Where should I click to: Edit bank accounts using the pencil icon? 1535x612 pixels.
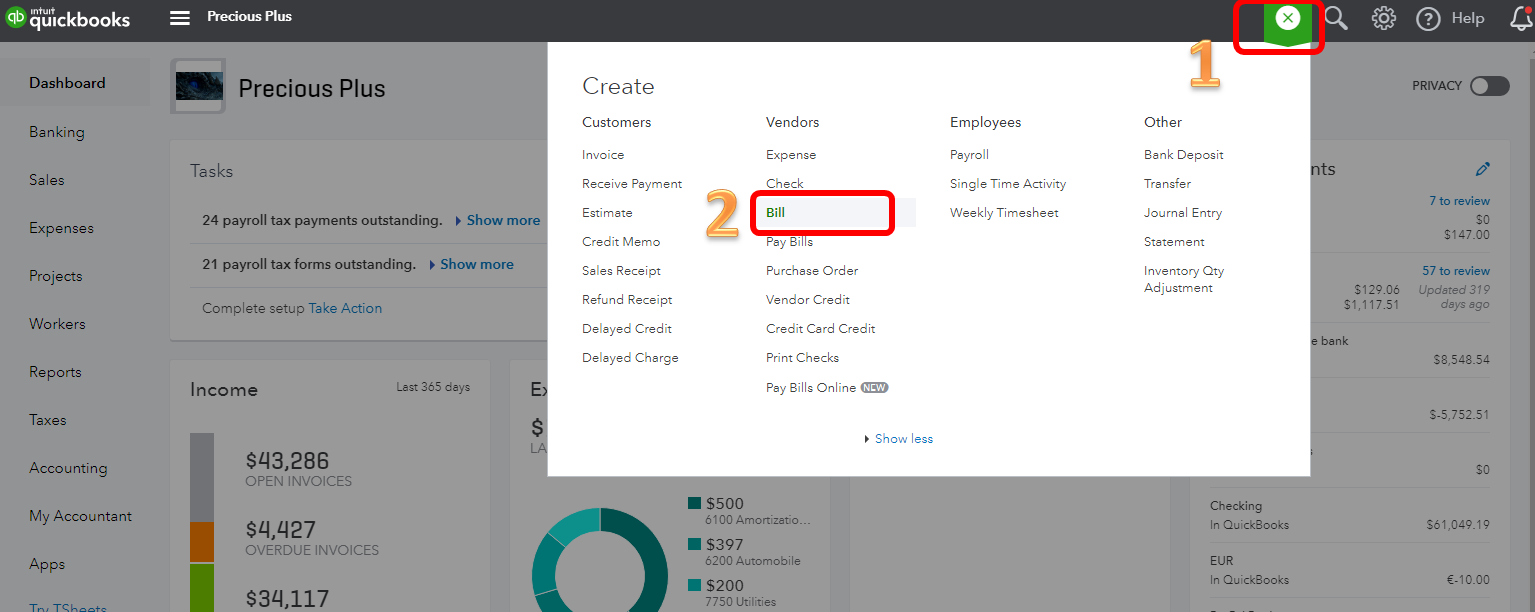tap(1483, 169)
